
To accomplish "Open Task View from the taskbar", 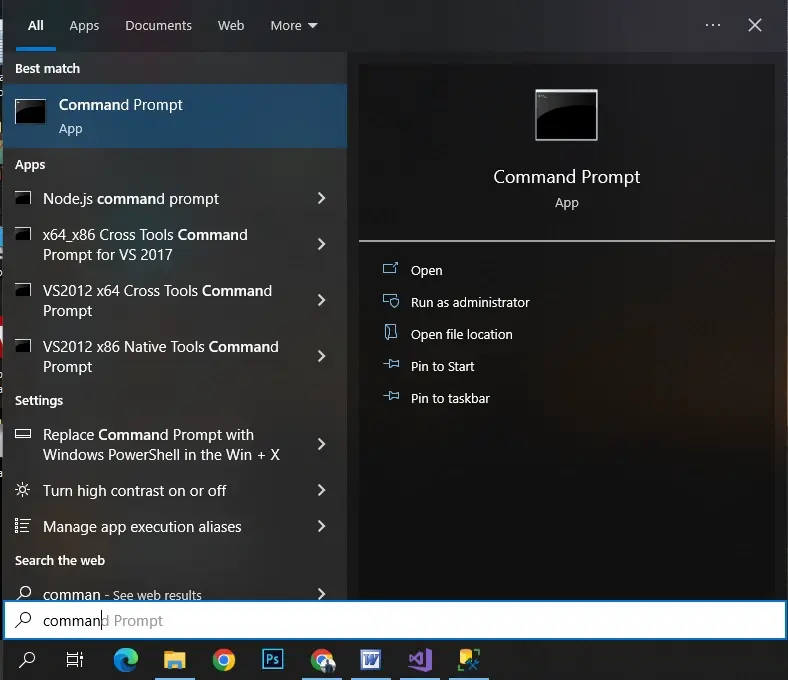I will point(75,659).
